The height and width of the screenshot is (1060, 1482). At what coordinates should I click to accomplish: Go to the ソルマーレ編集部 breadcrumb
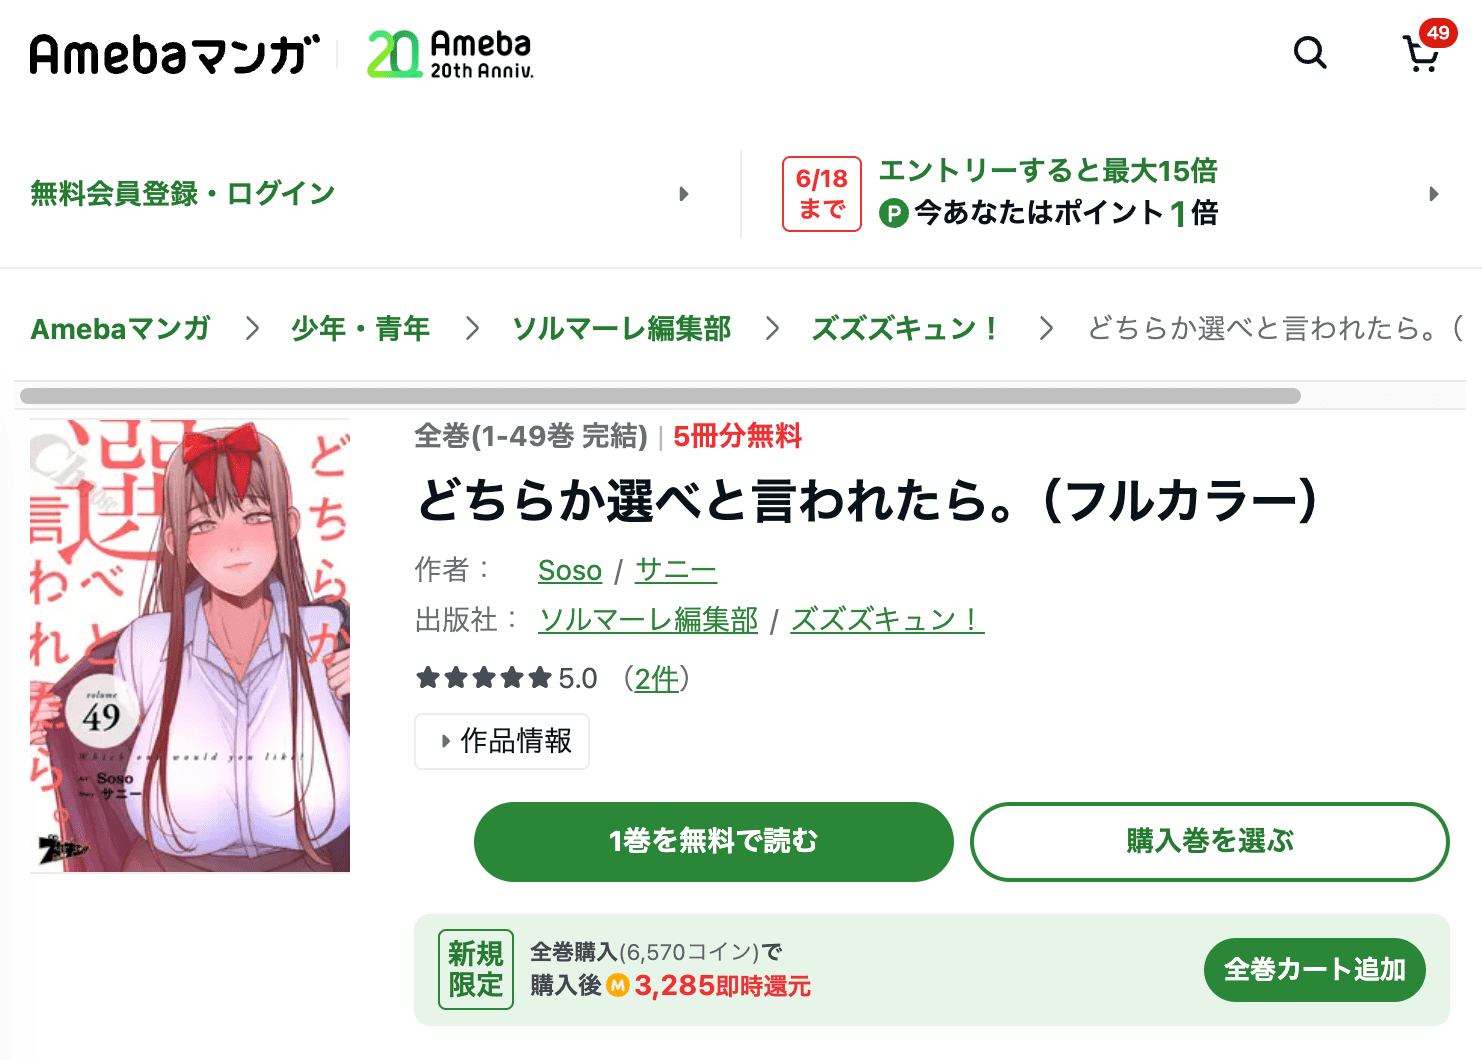tap(621, 328)
